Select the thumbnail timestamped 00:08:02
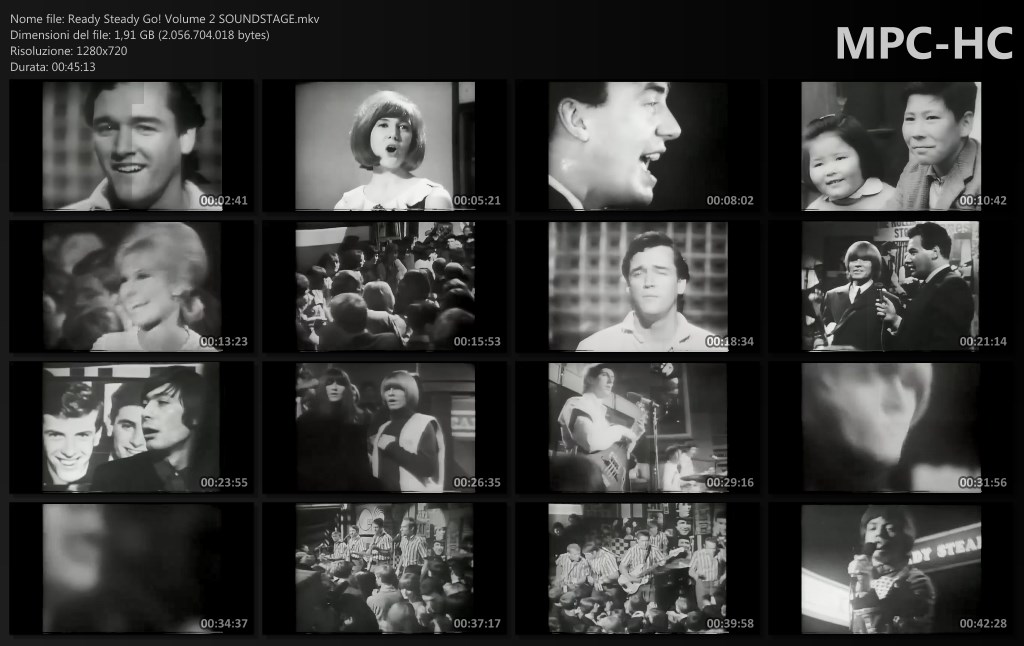The height and width of the screenshot is (646, 1024). (638, 146)
